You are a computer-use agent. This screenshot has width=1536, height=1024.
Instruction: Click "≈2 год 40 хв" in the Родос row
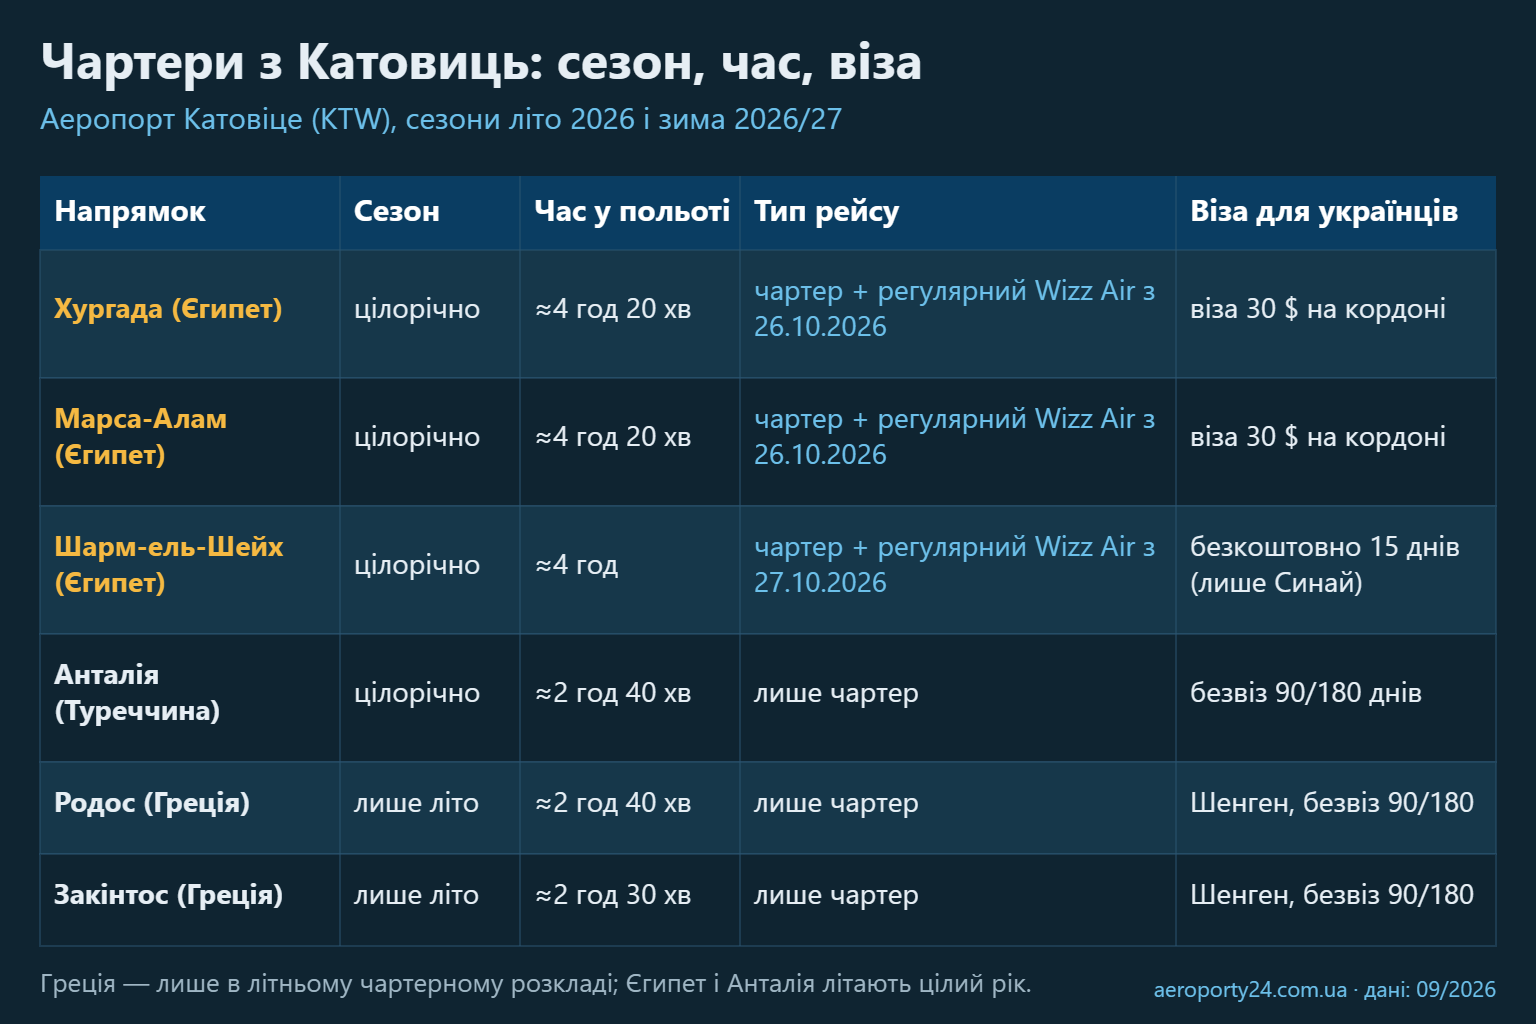[613, 803]
